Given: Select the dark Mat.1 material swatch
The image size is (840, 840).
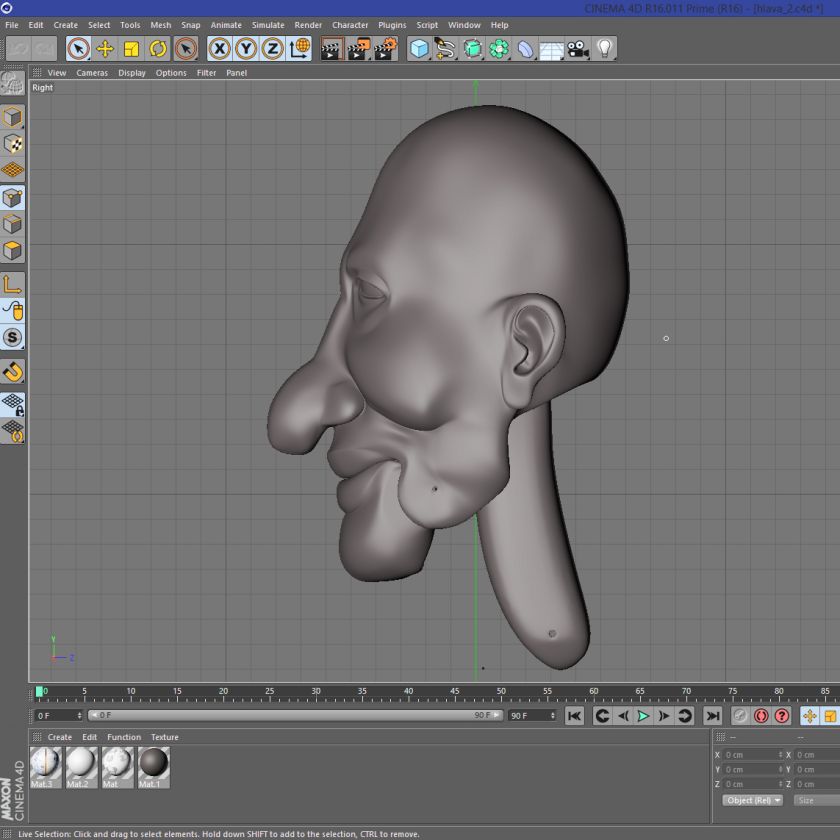Looking at the screenshot, I should 153,765.
